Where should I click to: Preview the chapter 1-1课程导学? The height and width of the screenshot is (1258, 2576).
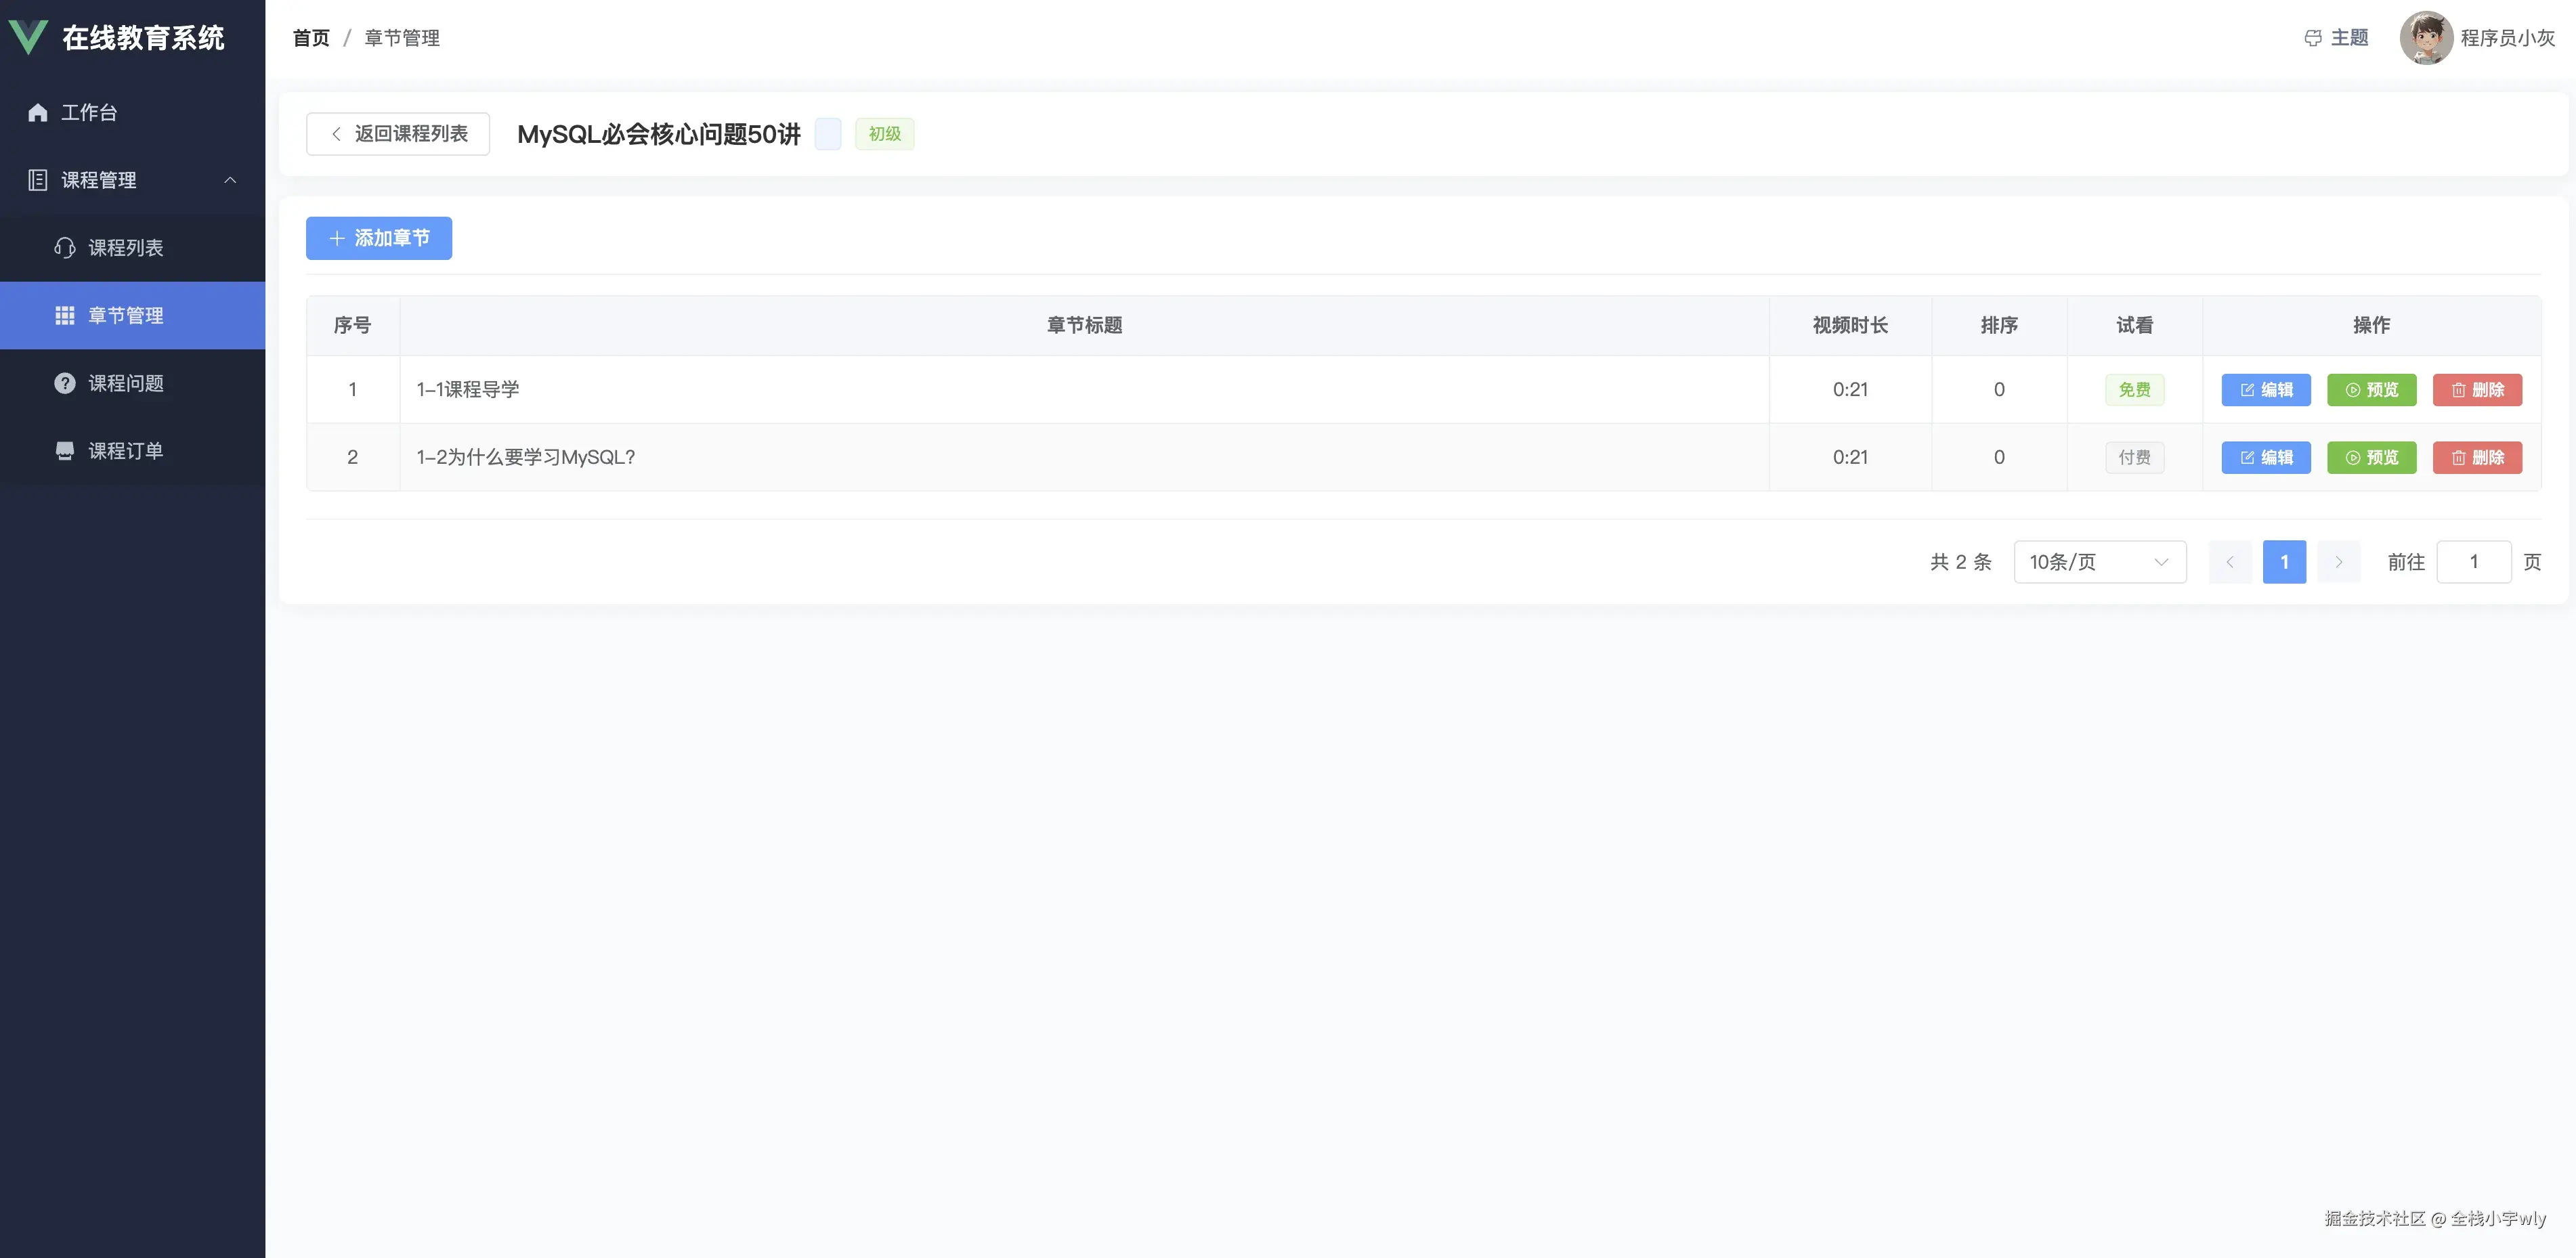click(x=2371, y=390)
